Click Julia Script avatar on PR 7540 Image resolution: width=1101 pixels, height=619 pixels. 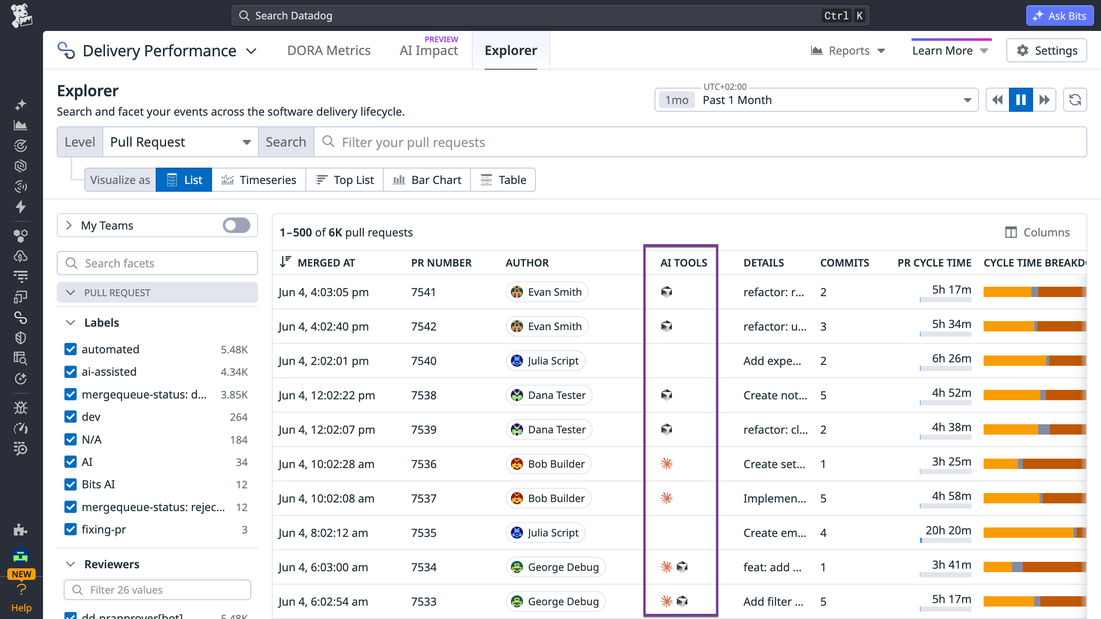click(517, 361)
